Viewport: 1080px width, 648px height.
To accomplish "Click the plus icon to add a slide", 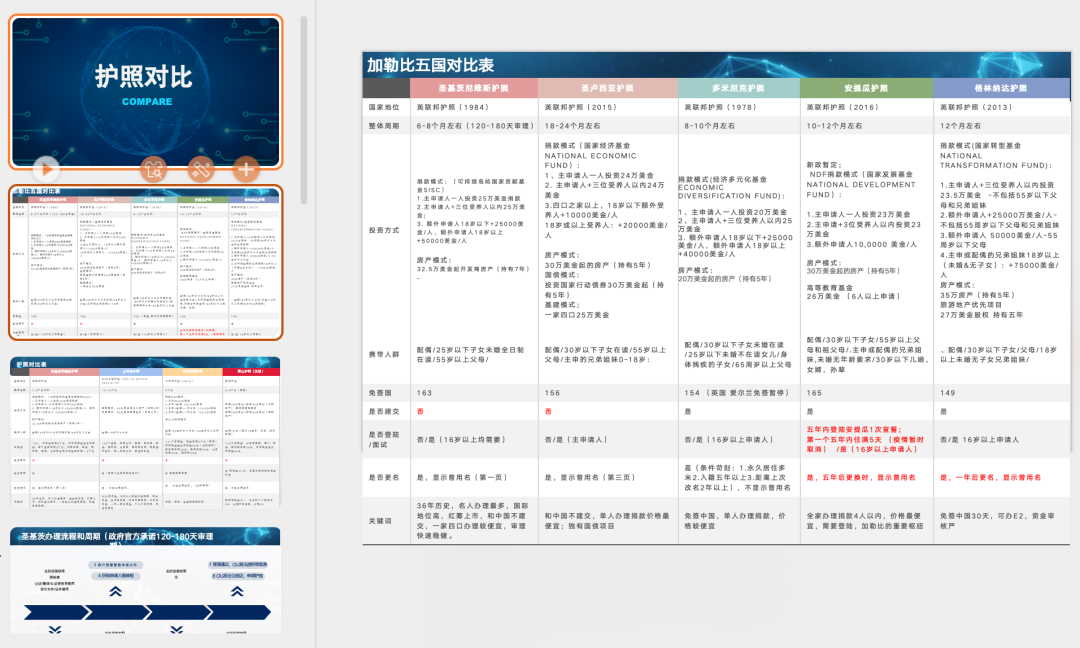I will [x=246, y=168].
